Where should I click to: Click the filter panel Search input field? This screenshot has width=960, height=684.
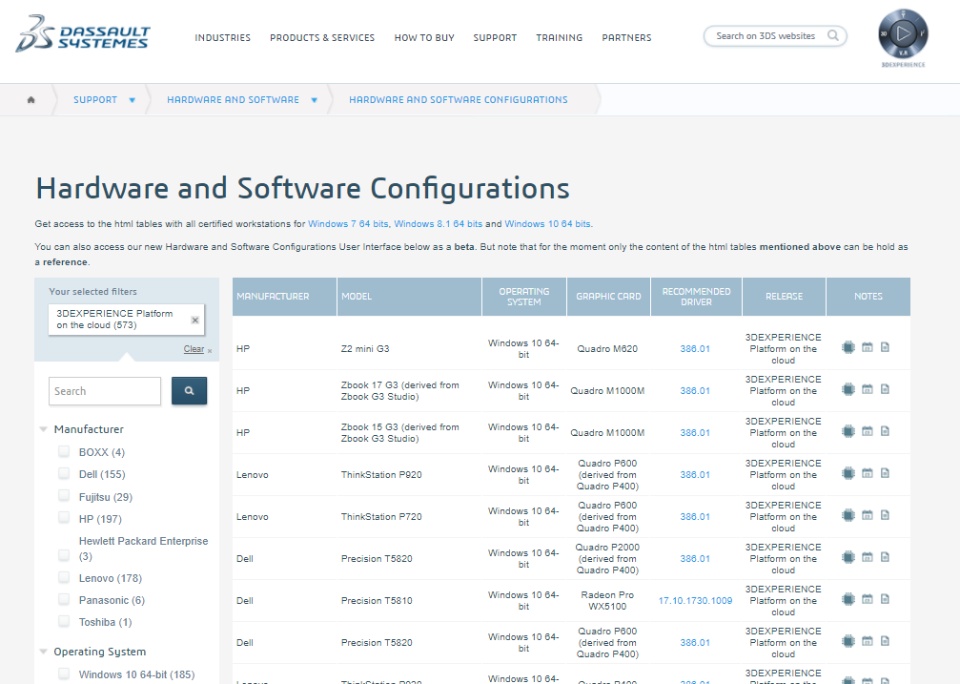click(x=105, y=391)
